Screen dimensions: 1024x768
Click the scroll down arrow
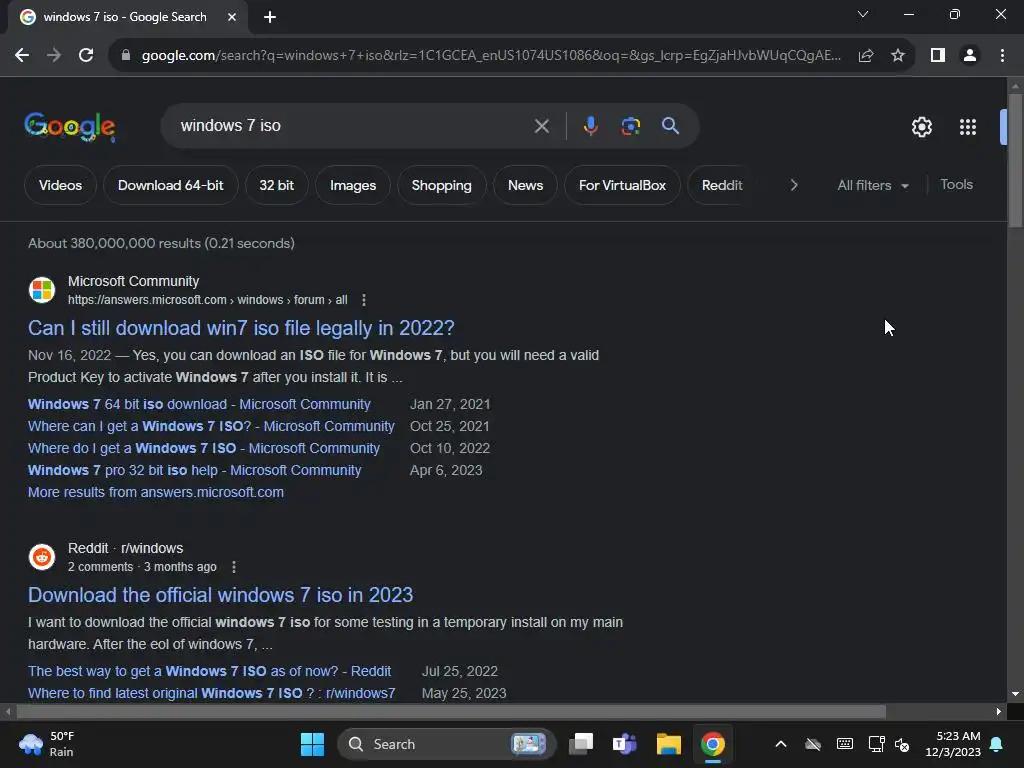[1014, 694]
